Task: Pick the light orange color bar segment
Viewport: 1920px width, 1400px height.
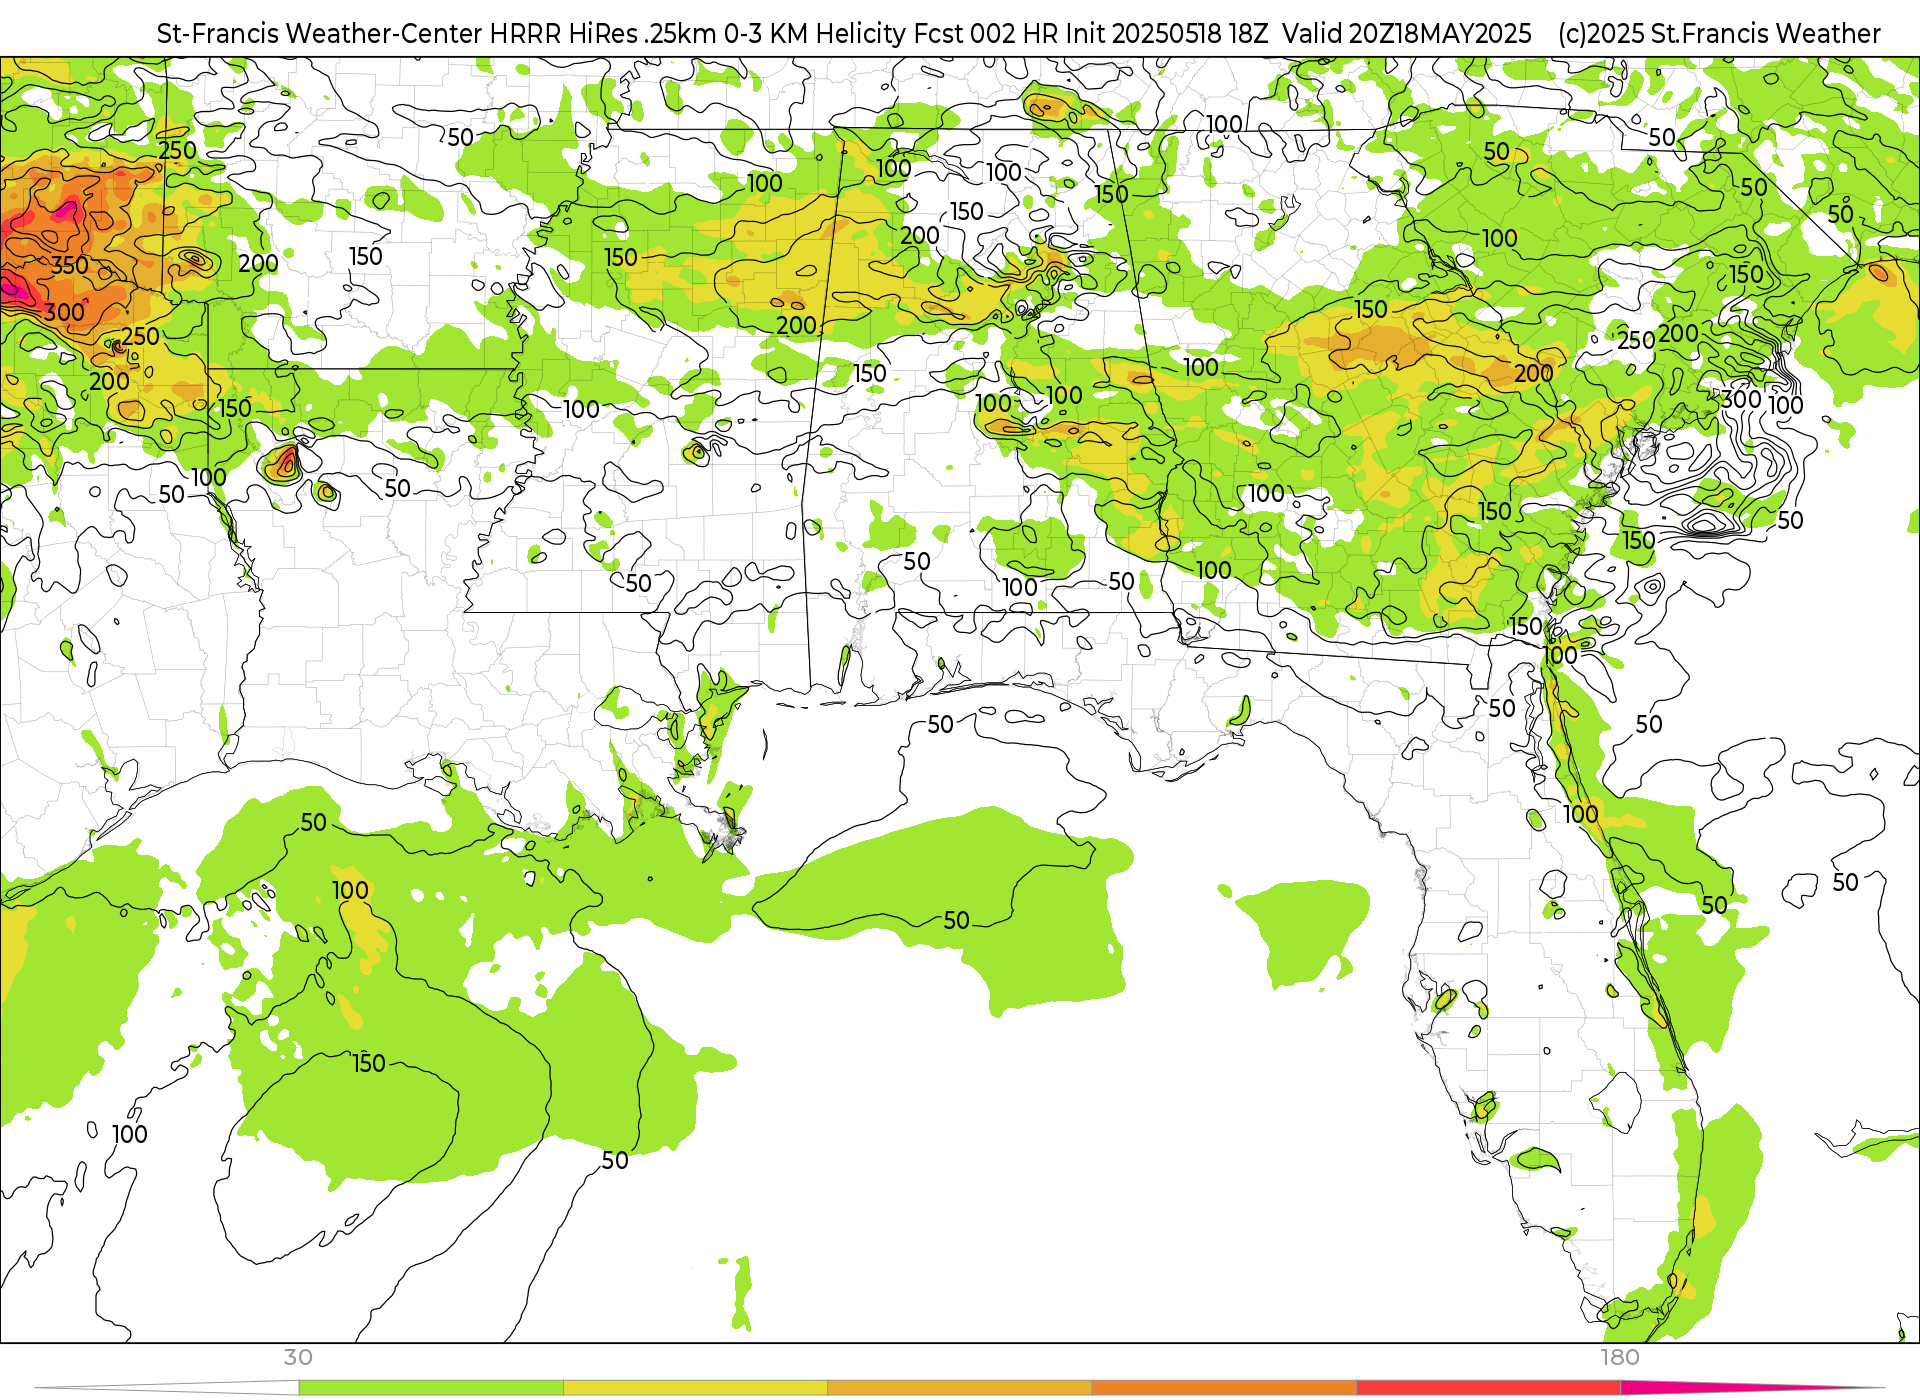Action: coord(960,1388)
